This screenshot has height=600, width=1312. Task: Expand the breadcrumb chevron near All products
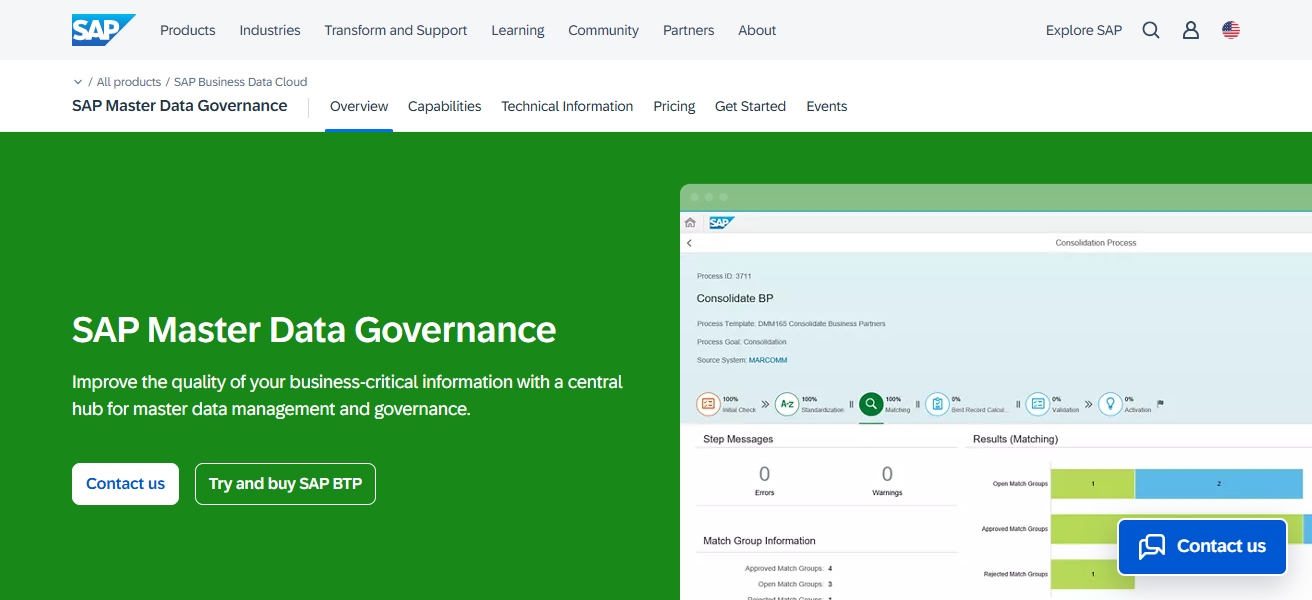pos(78,81)
